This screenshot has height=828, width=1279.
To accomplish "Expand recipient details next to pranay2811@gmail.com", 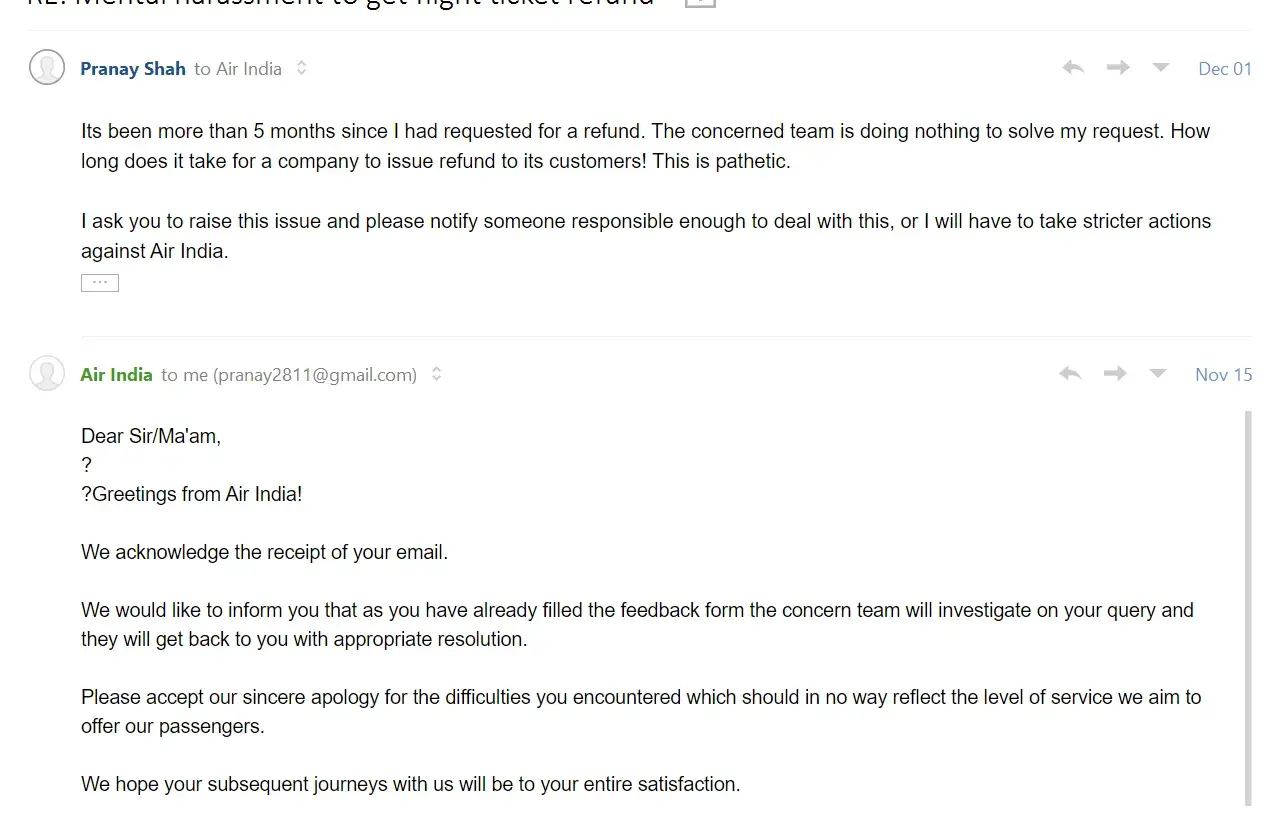I will coord(437,375).
